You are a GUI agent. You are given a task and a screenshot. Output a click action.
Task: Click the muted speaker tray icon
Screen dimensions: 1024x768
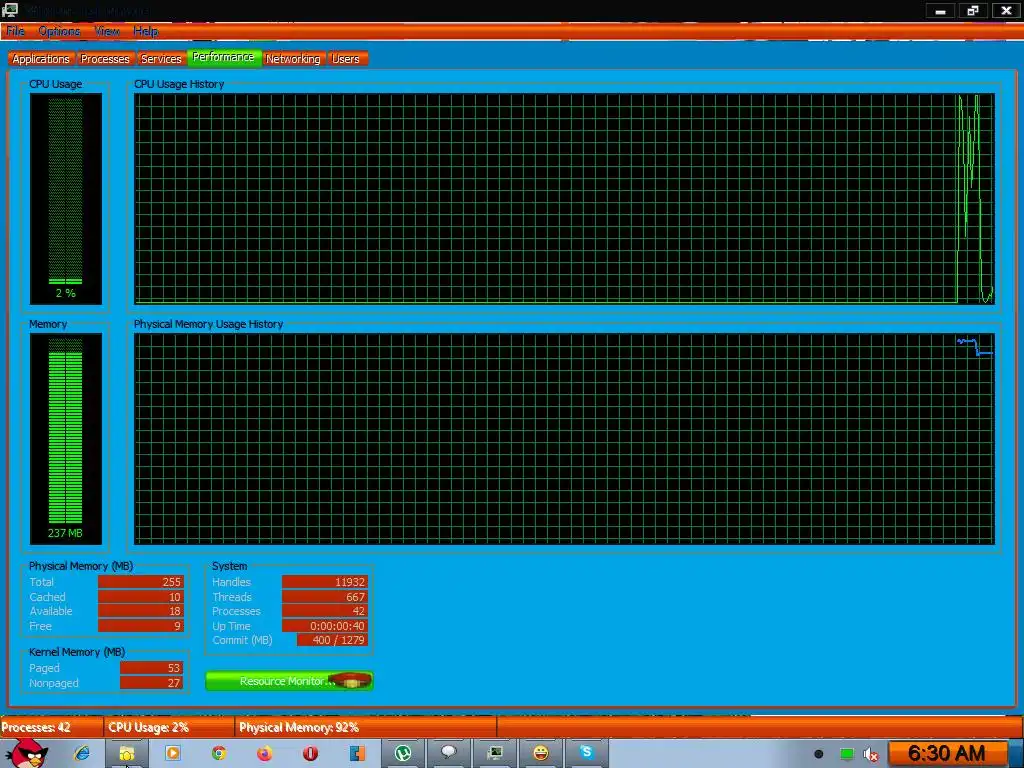pos(871,754)
